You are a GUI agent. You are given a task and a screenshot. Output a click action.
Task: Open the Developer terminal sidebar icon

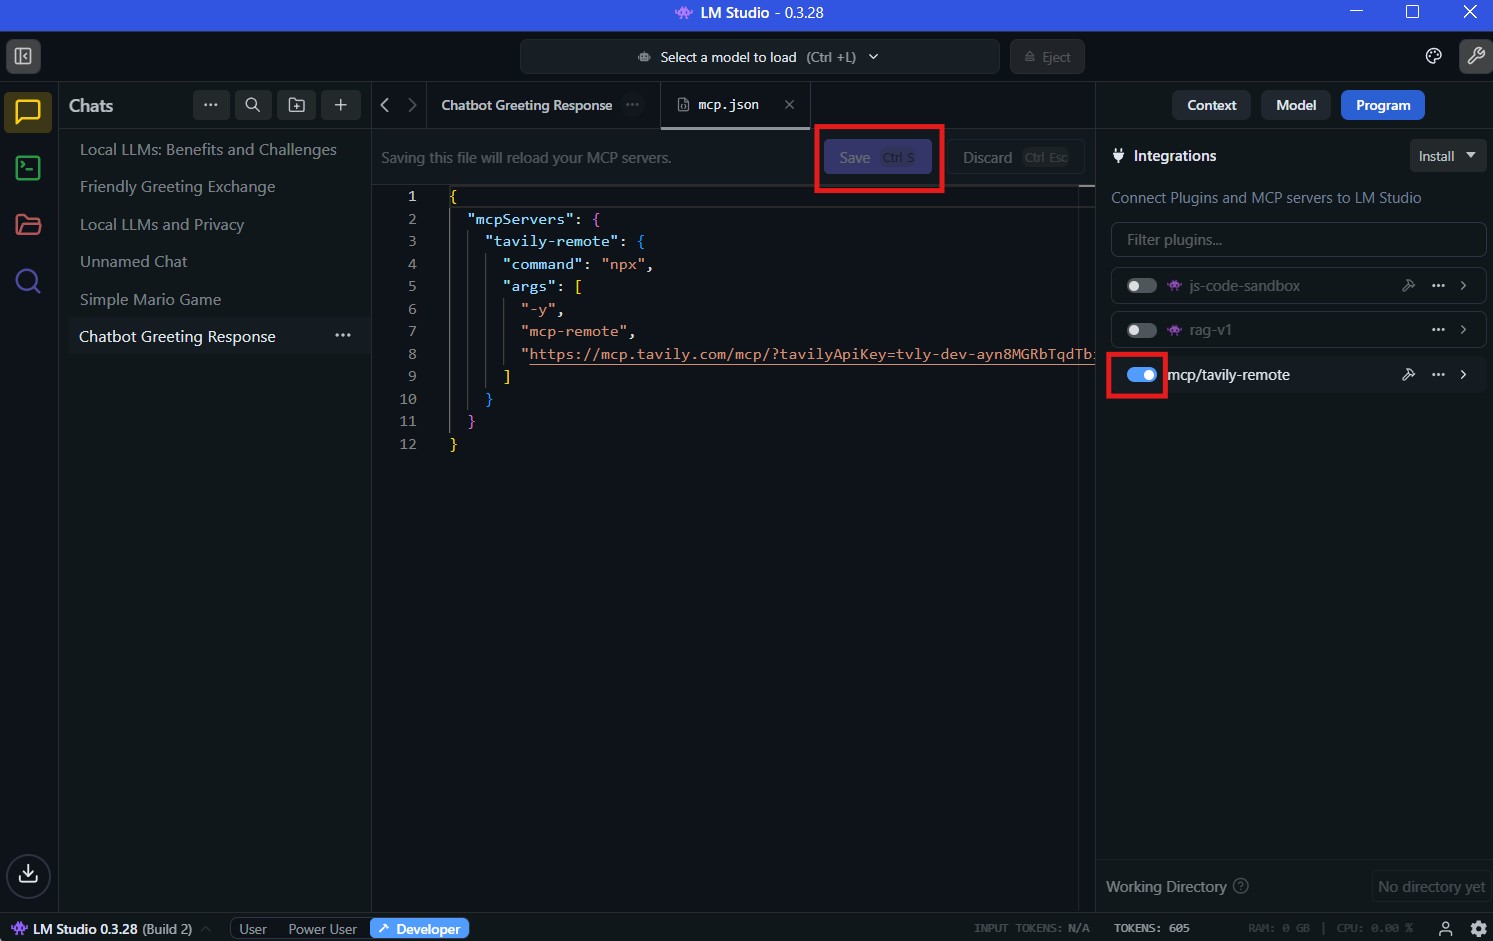pyautogui.click(x=28, y=168)
